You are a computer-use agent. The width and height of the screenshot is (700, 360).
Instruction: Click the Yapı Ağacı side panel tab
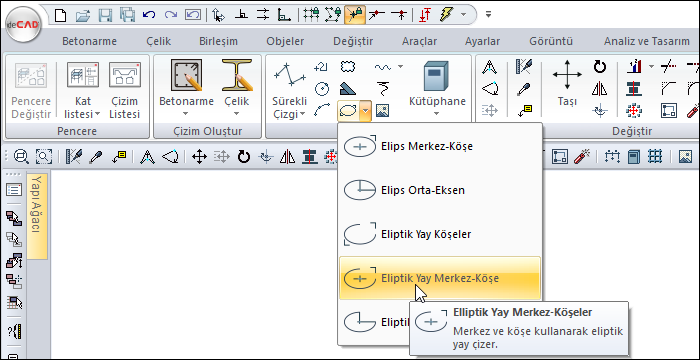(37, 216)
